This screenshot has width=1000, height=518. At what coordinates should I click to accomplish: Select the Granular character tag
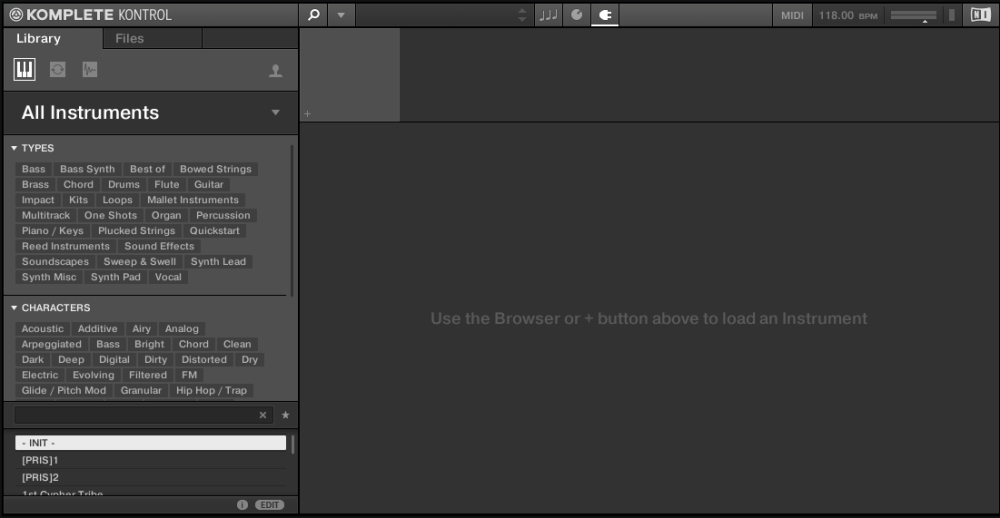pyautogui.click(x=141, y=390)
